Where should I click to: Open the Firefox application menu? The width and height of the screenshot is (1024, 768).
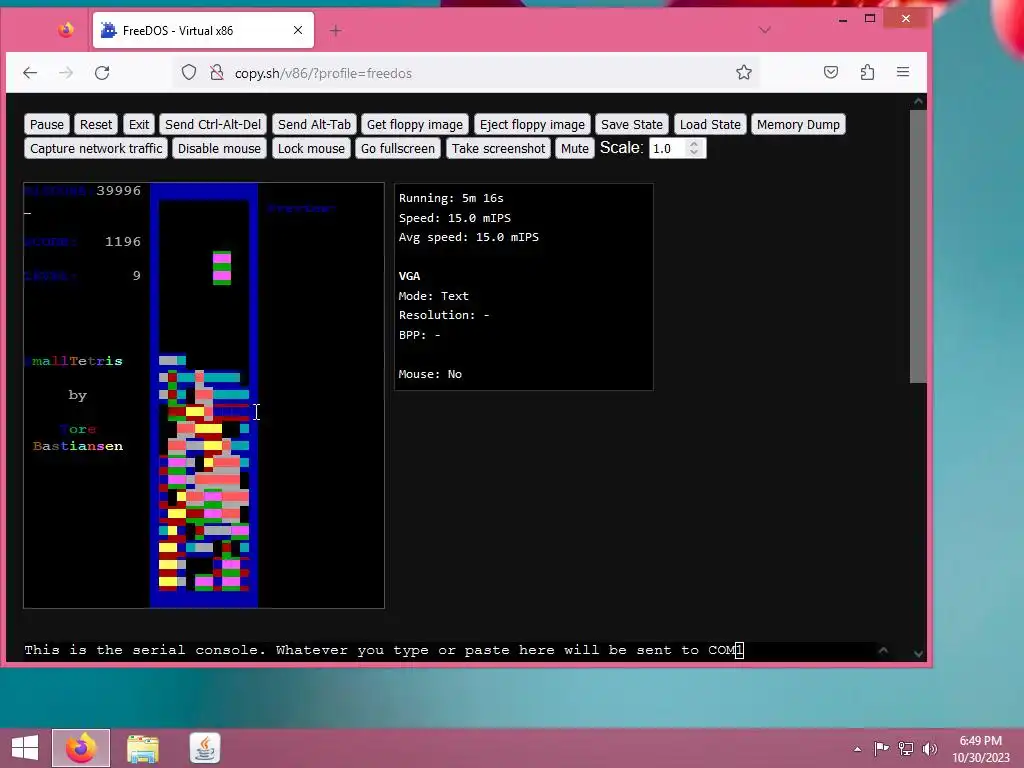point(903,72)
